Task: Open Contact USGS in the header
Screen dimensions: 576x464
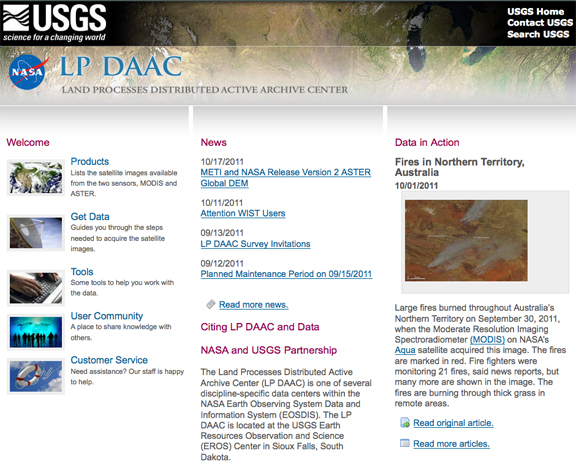Action: click(540, 23)
